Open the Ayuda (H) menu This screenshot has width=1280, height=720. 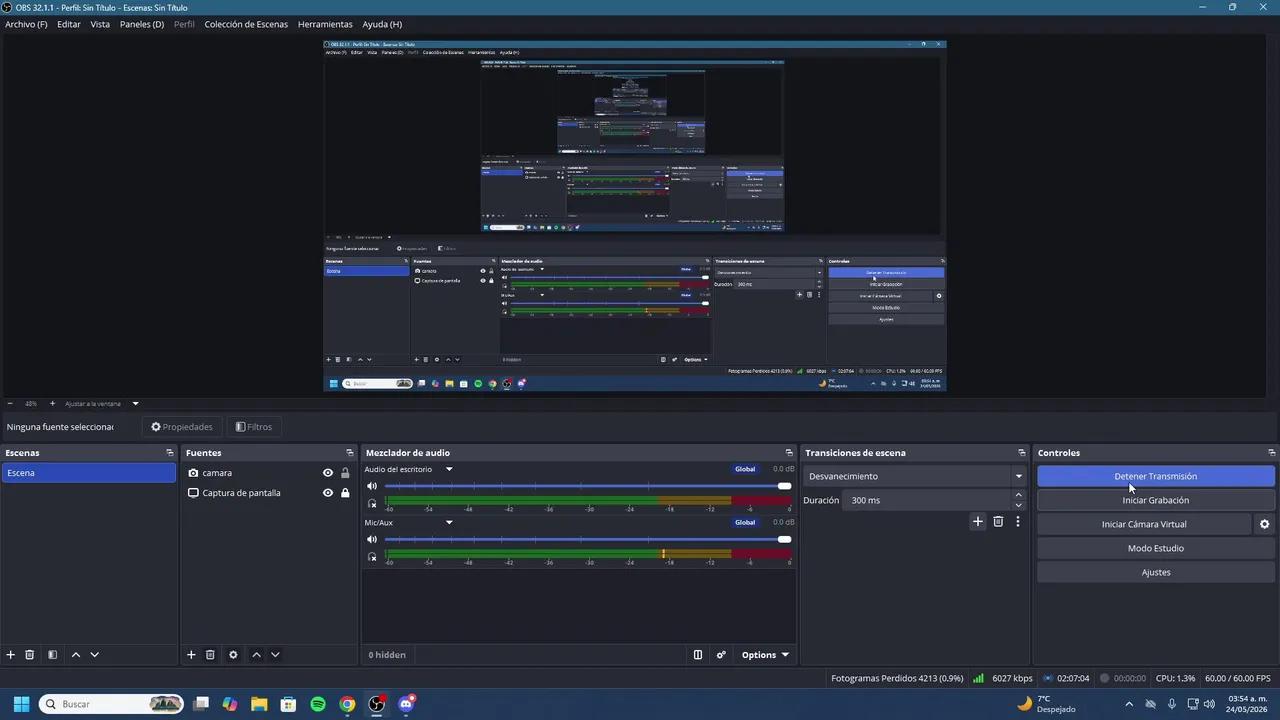(382, 24)
